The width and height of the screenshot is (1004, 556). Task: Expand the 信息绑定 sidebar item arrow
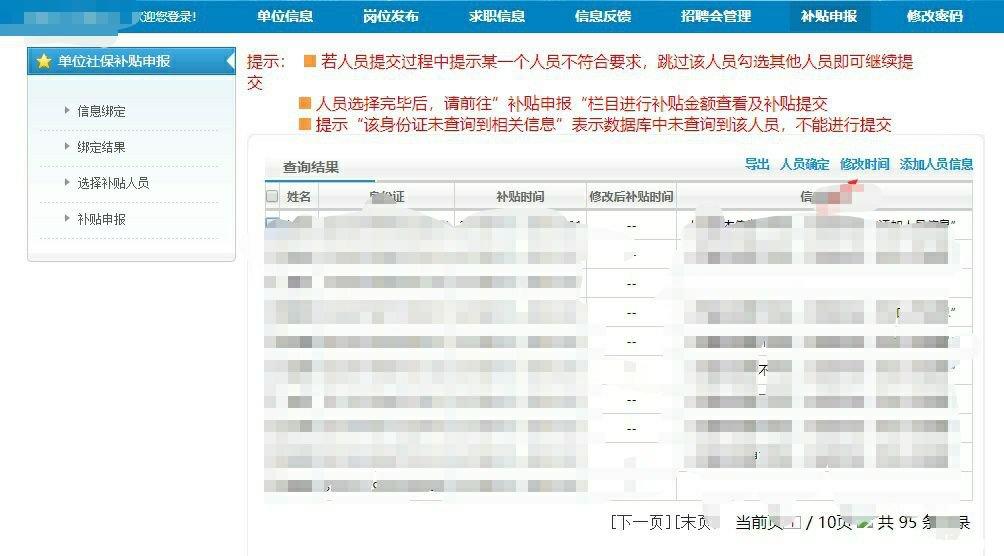tap(67, 110)
